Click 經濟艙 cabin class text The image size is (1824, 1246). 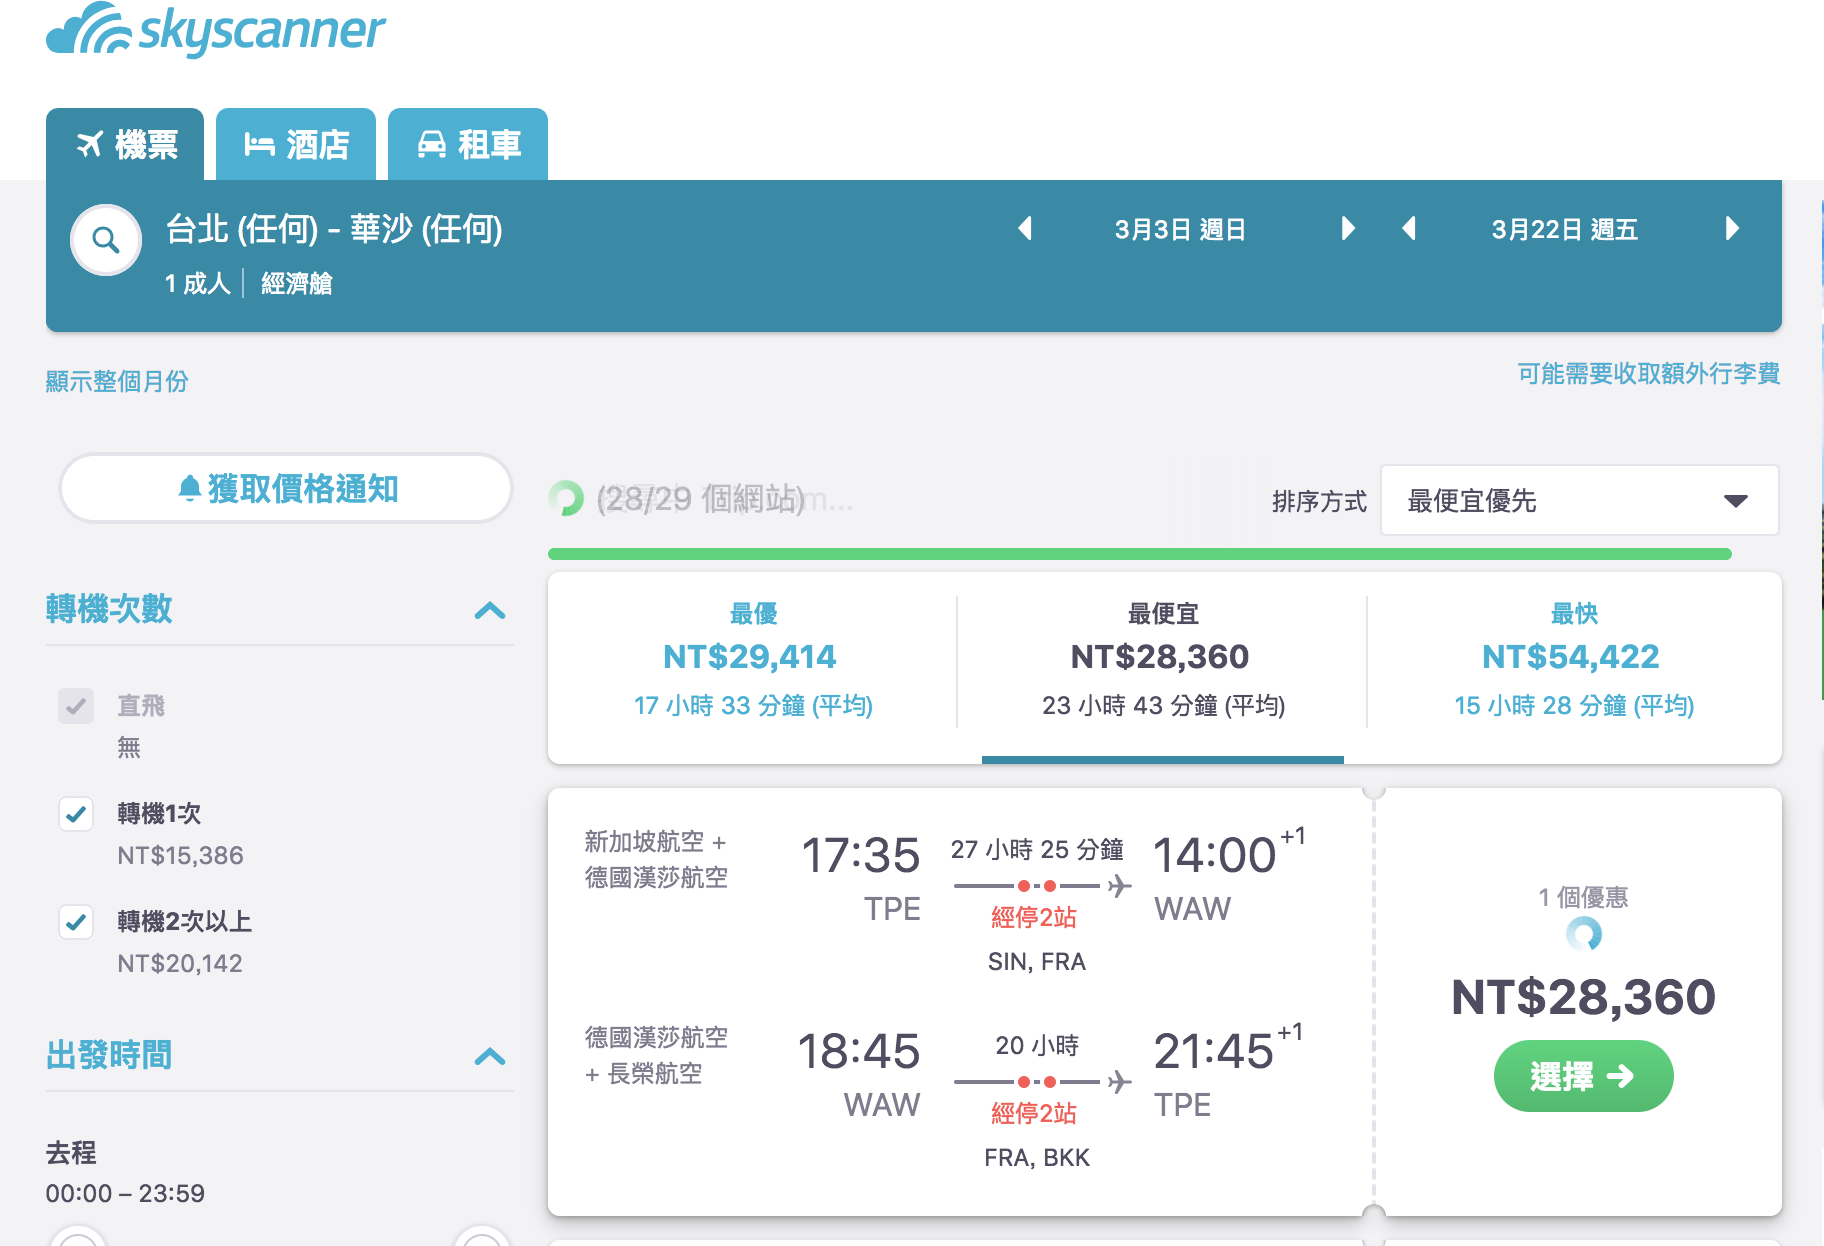click(296, 283)
